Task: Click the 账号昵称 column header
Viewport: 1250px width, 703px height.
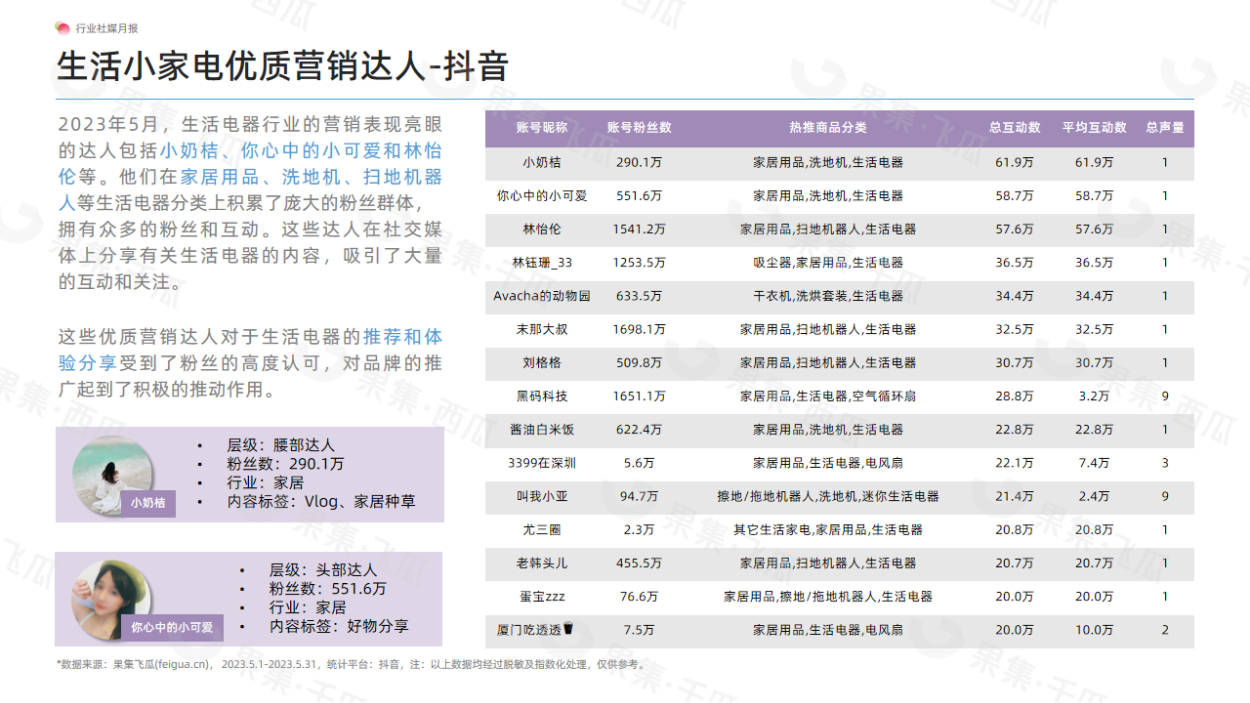Action: [541, 128]
